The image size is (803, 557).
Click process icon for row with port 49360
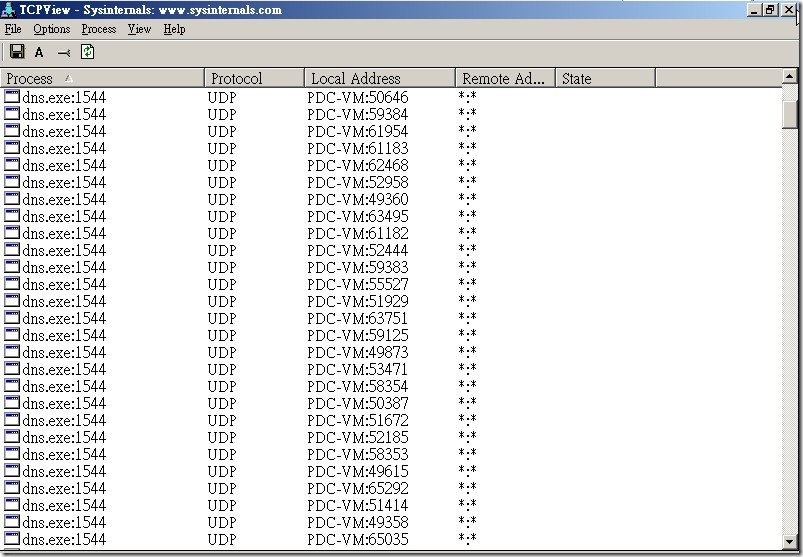coord(12,199)
